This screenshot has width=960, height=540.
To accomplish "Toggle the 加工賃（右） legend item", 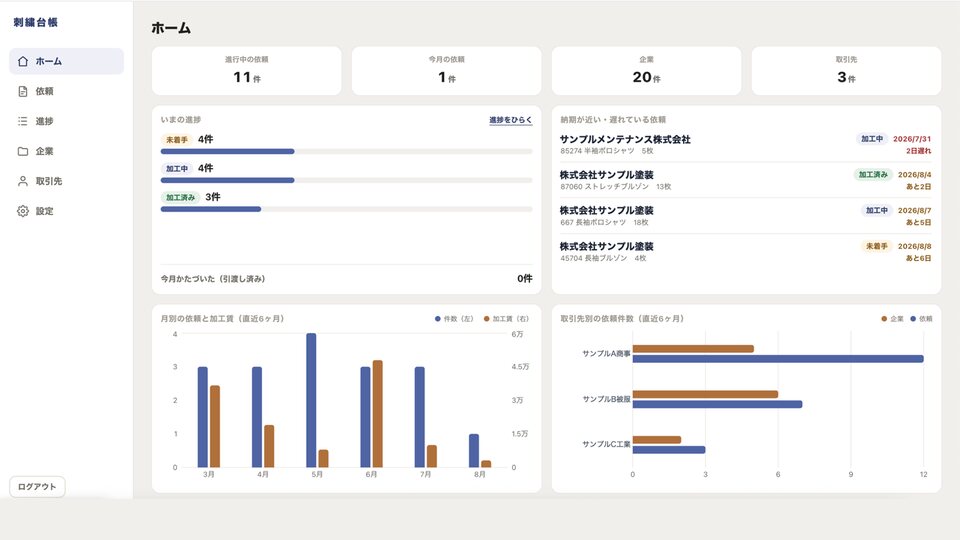I will 506,318.
